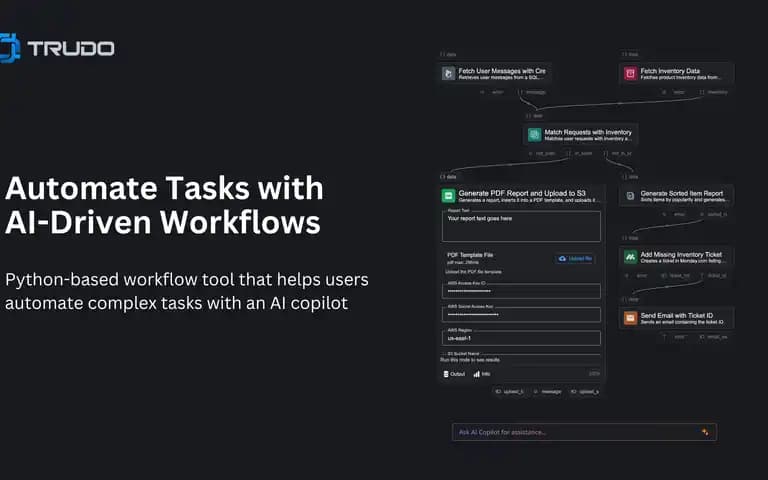Click the data input port above Generate PDF Report
Image resolution: width=768 pixels, height=480 pixels.
pos(448,176)
